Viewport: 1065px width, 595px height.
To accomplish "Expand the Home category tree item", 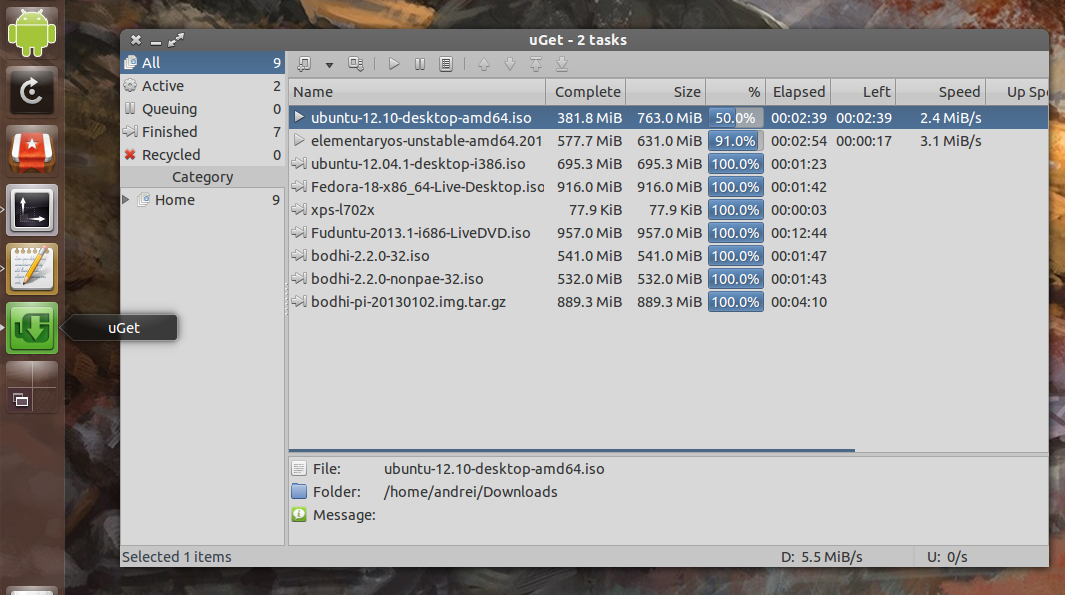I will [x=124, y=199].
